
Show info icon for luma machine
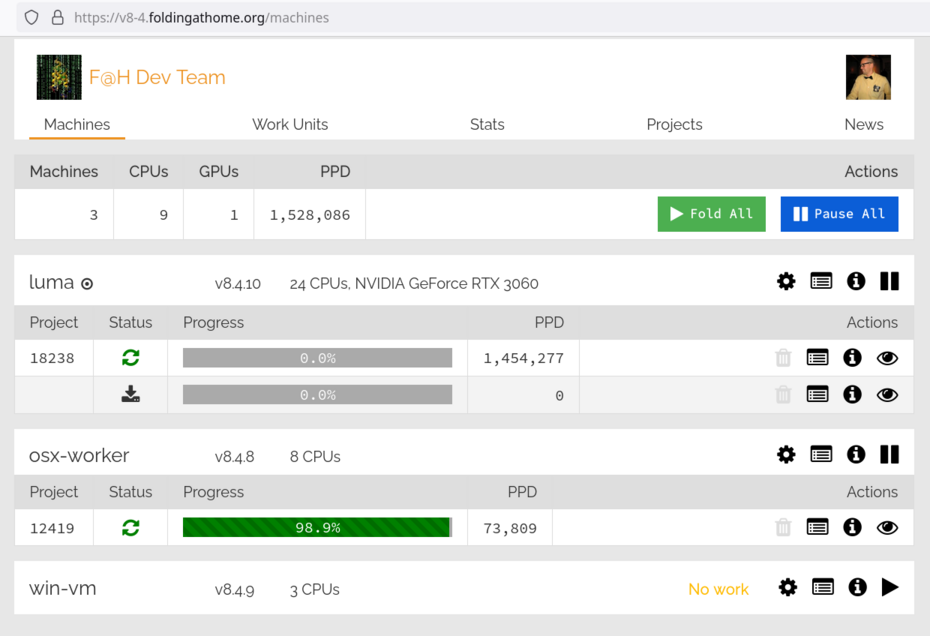pyautogui.click(x=855, y=281)
